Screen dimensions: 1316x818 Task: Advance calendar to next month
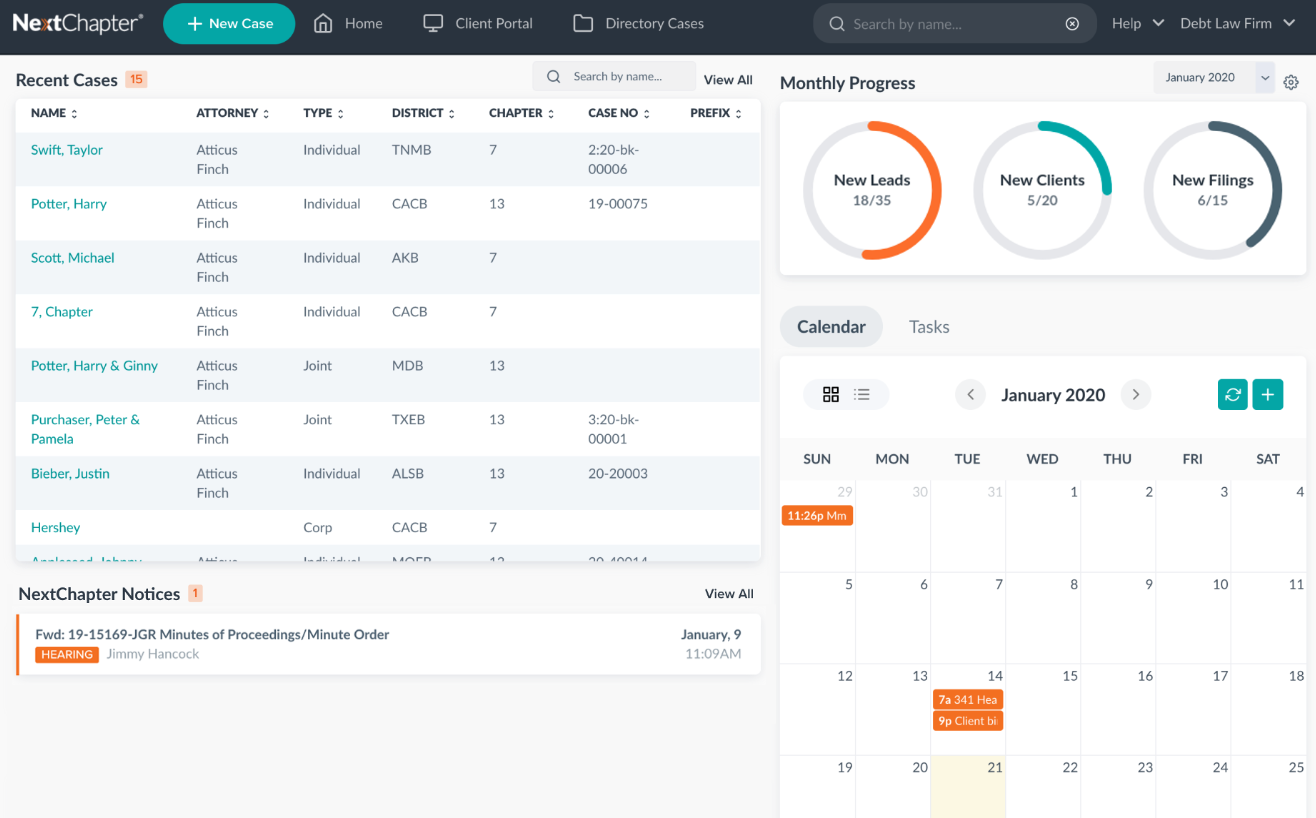1135,395
